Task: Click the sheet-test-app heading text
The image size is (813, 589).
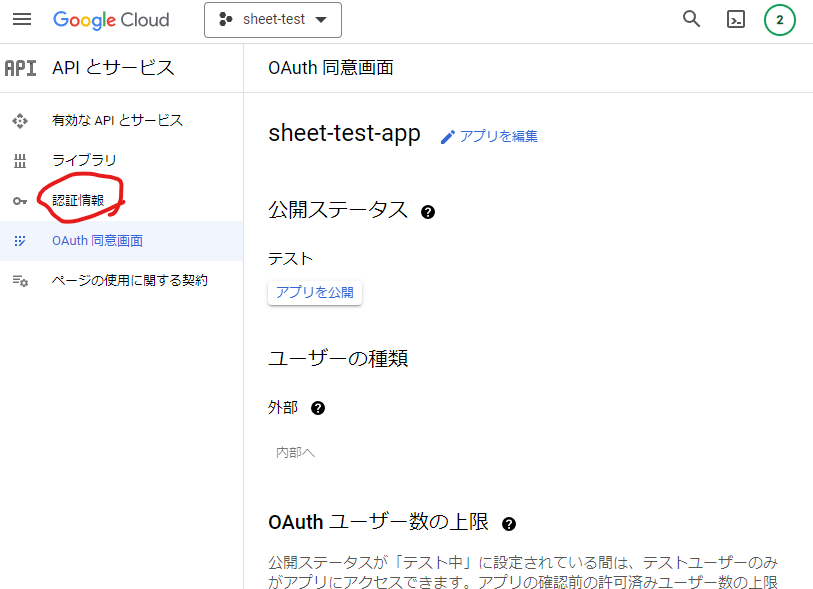Action: point(344,132)
